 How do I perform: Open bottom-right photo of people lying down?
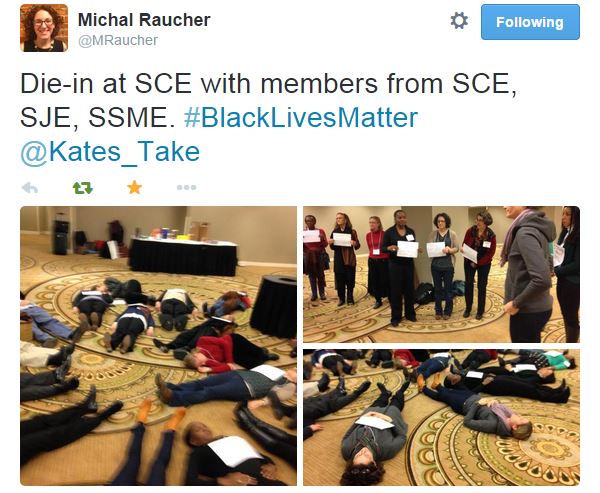[441, 417]
